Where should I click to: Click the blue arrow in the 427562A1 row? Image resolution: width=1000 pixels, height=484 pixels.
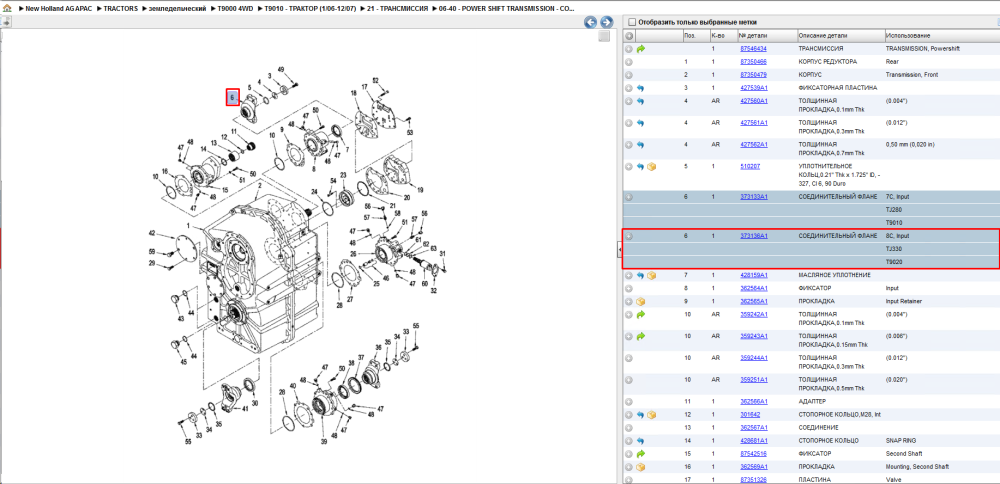click(641, 144)
